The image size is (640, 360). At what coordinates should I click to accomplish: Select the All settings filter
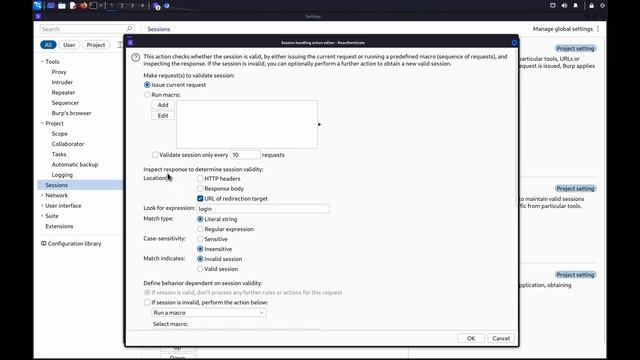tap(48, 45)
